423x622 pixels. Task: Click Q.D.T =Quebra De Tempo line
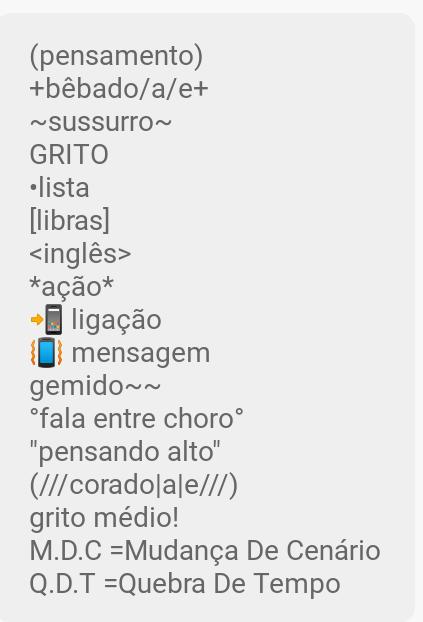[x=185, y=584]
